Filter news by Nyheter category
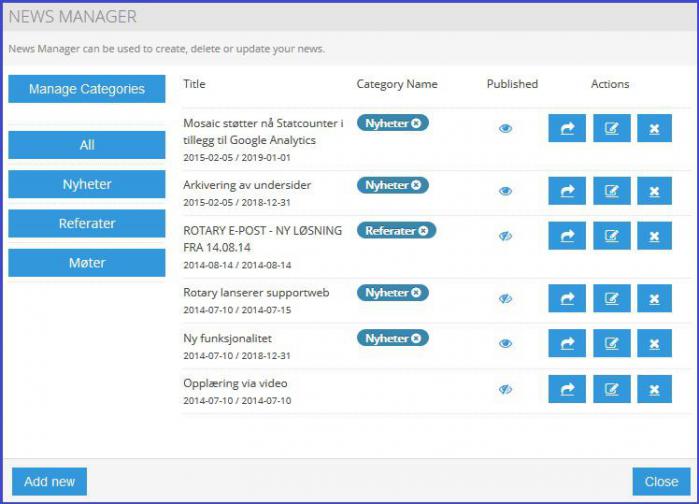 pyautogui.click(x=87, y=184)
